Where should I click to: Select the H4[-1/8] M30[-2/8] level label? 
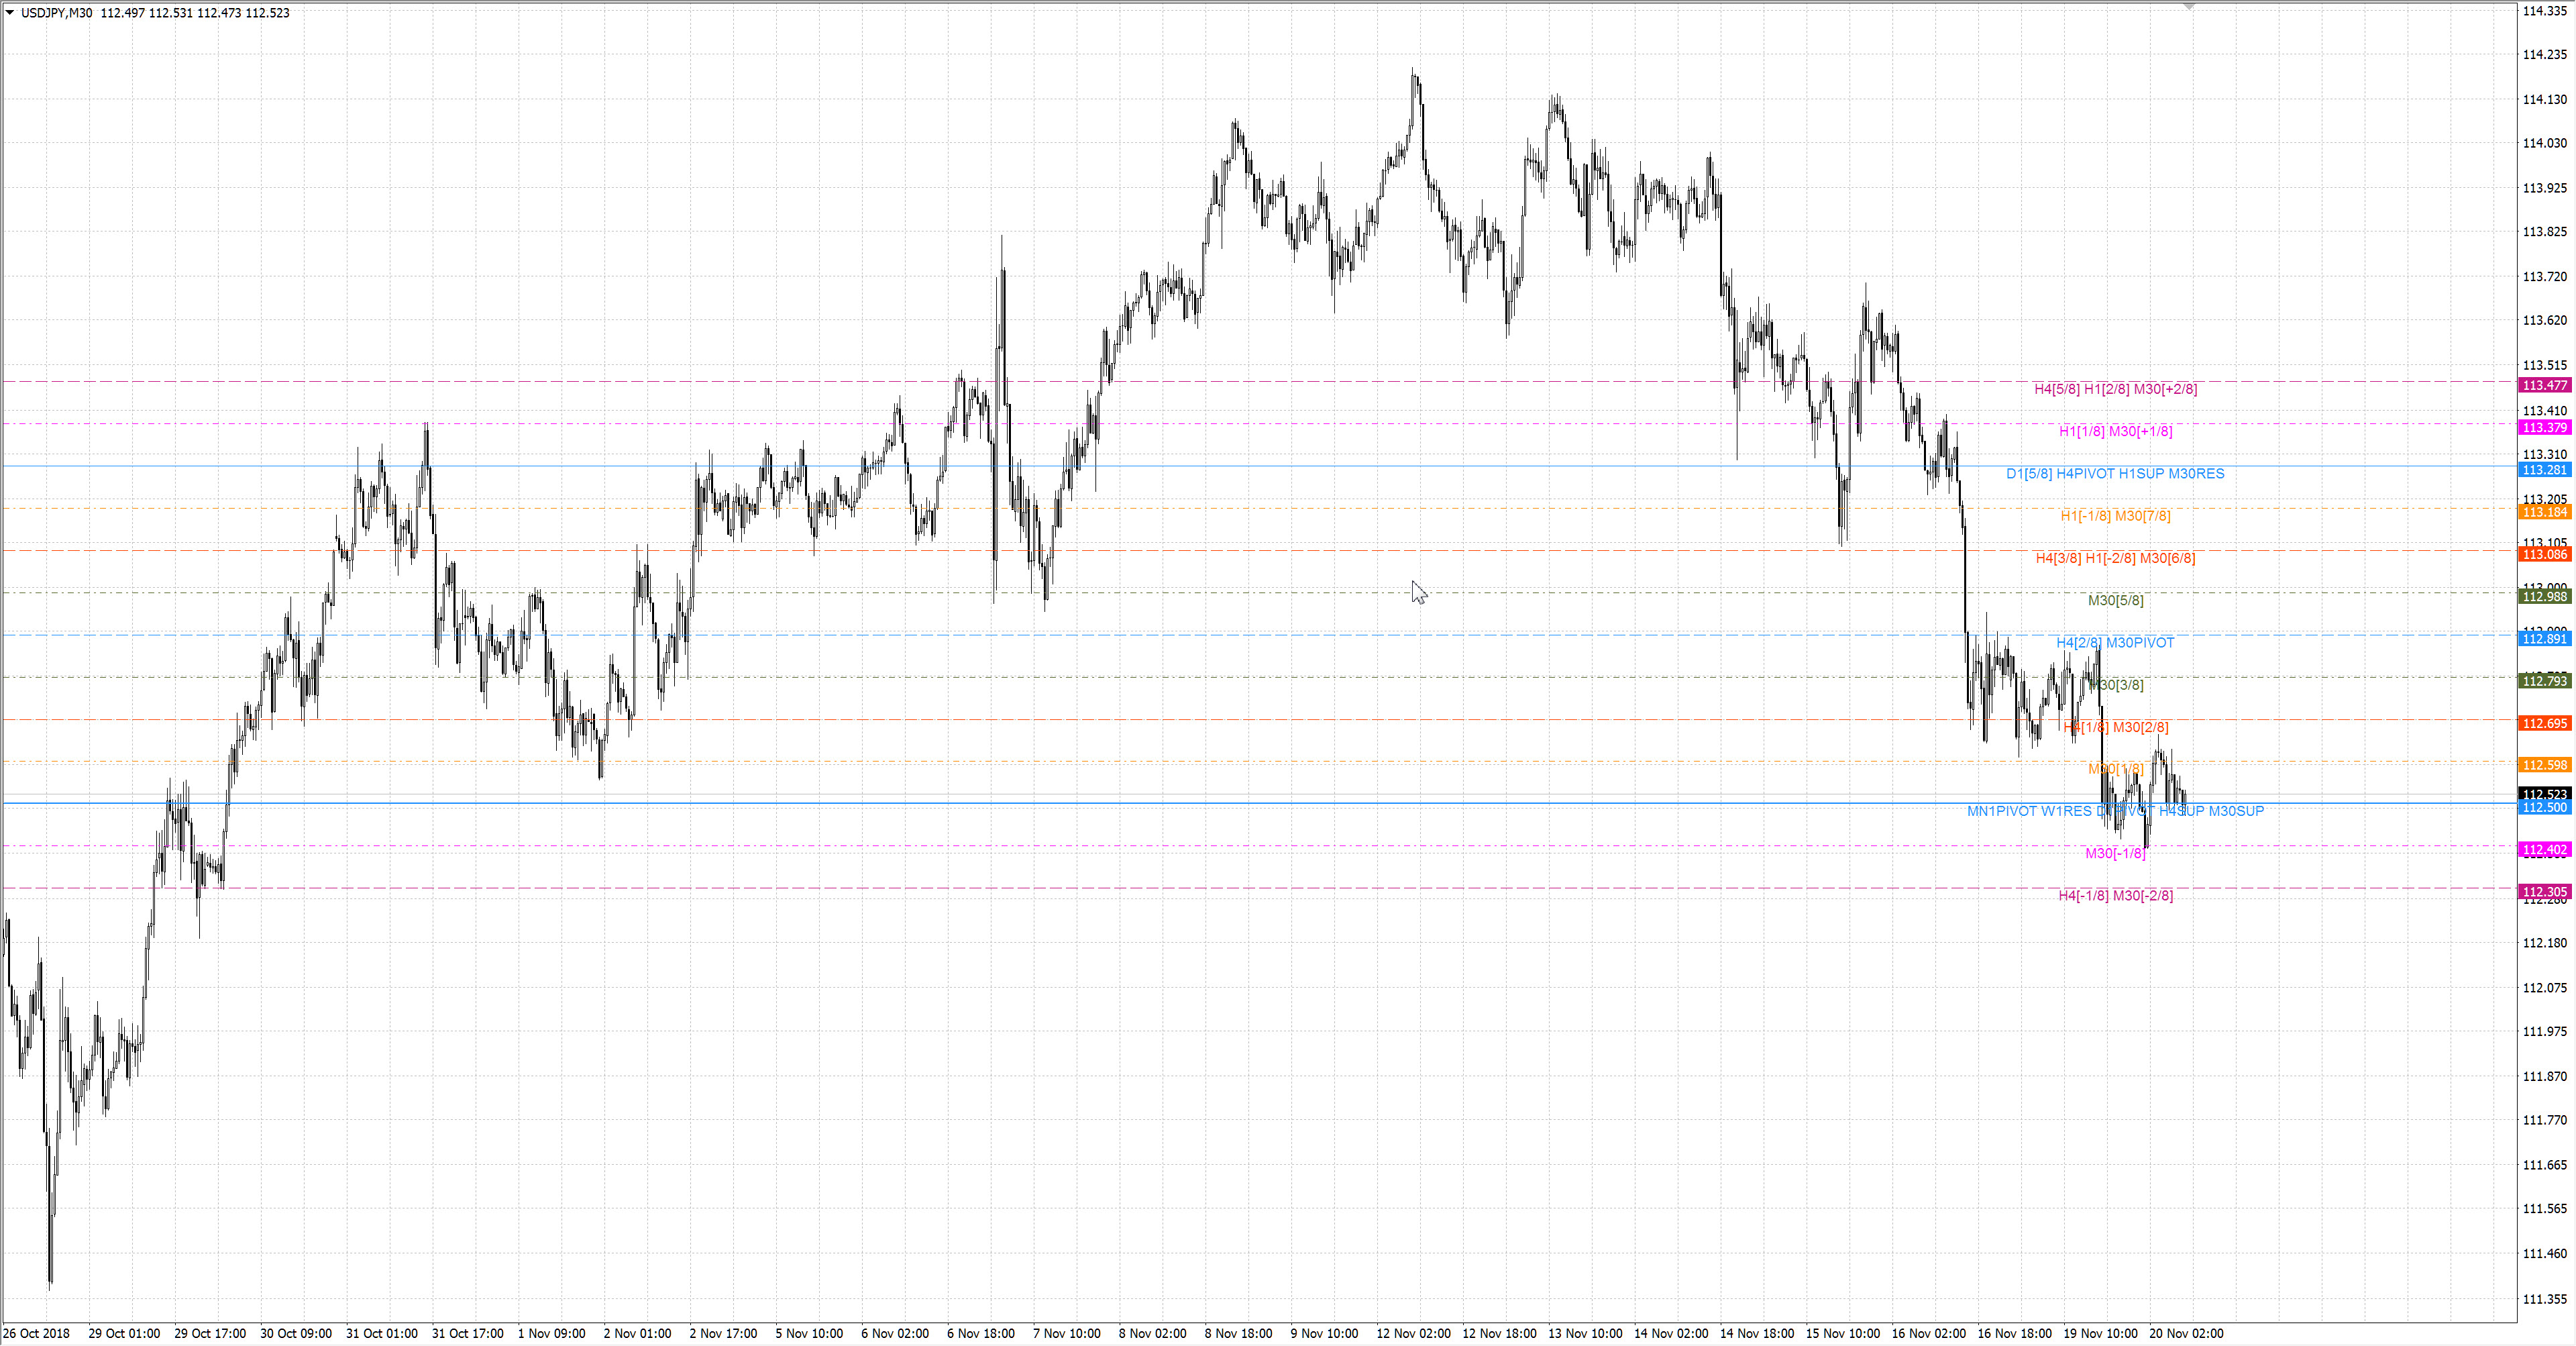2115,896
